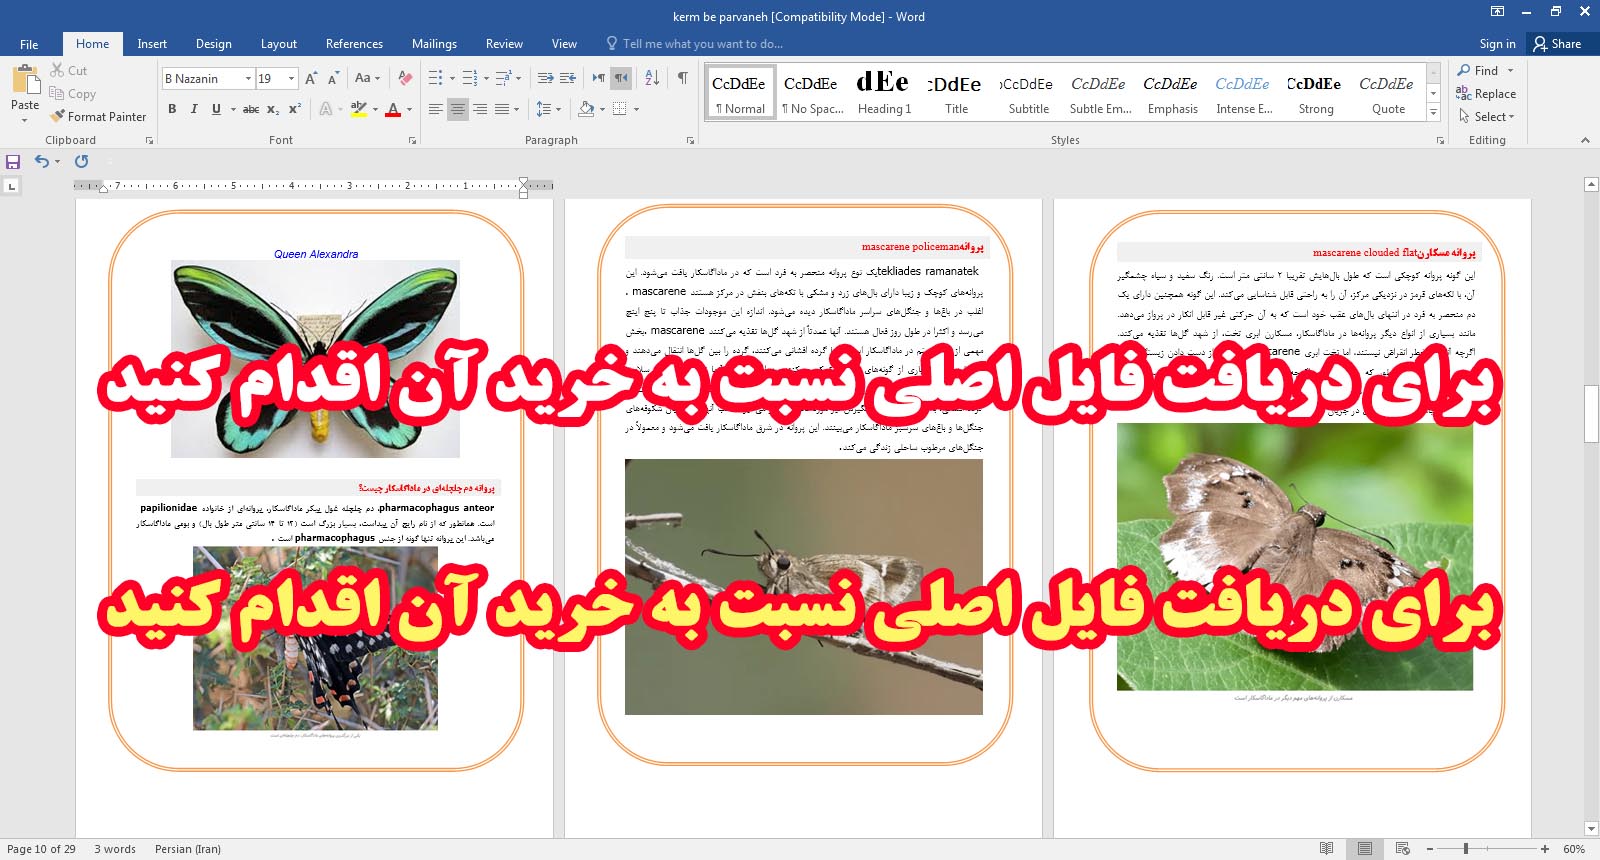Apply the Bullets list icon
Image resolution: width=1600 pixels, height=860 pixels.
(436, 78)
